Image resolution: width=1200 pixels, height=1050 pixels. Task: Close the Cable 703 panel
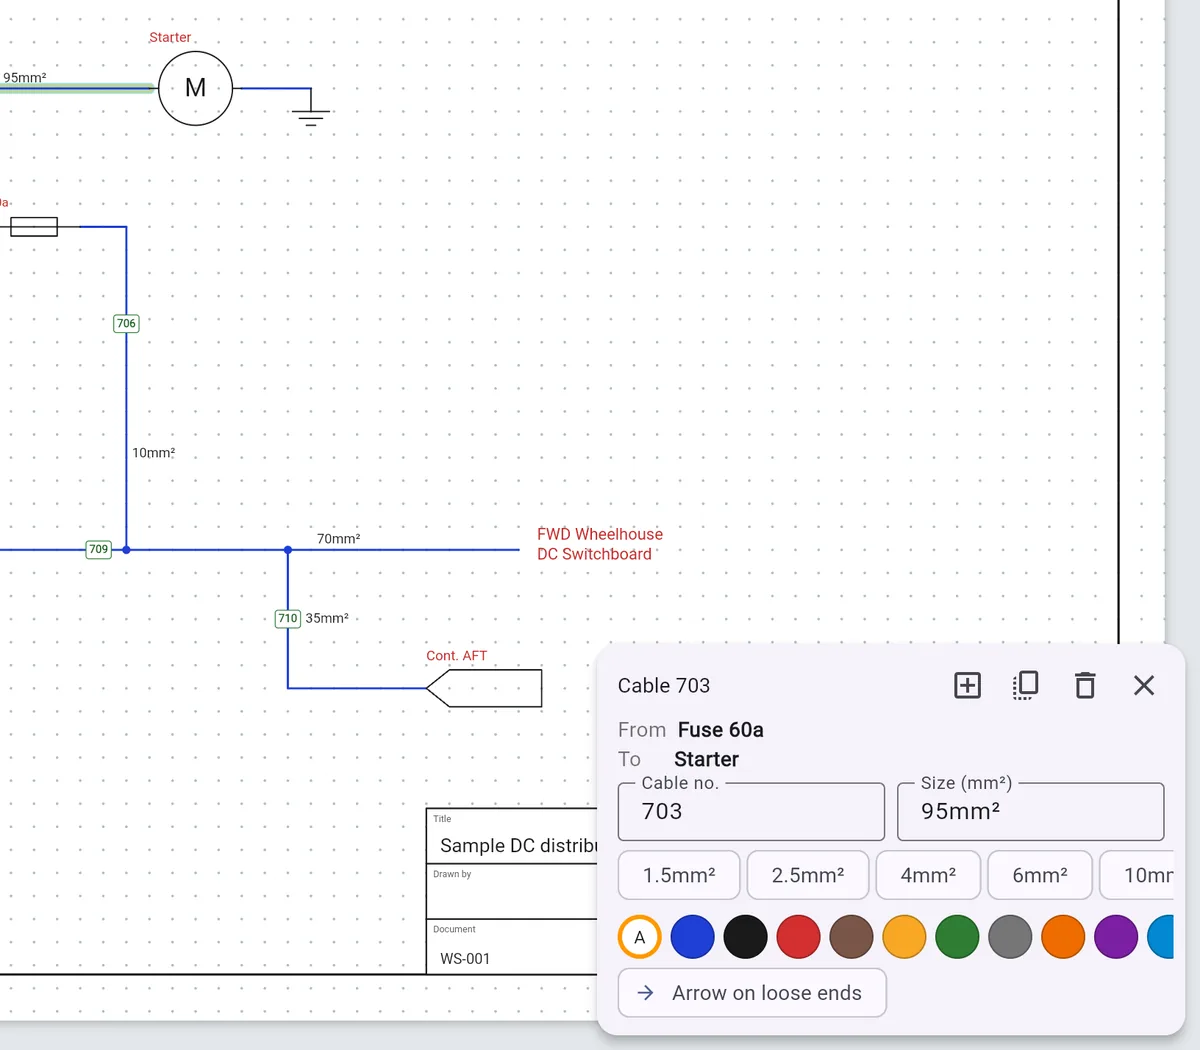[1144, 685]
